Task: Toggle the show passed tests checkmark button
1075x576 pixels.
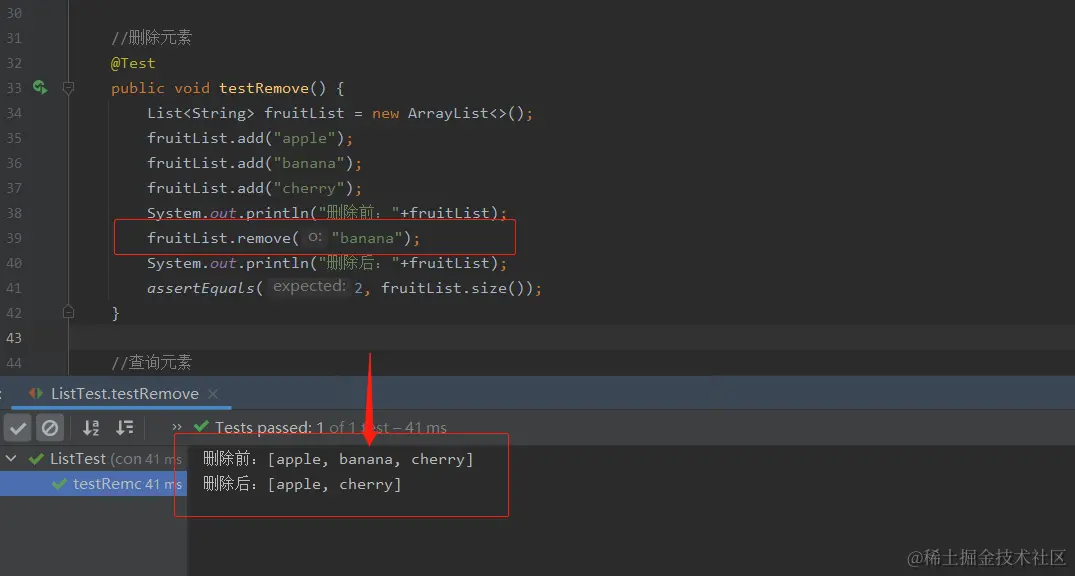Action: [x=18, y=428]
